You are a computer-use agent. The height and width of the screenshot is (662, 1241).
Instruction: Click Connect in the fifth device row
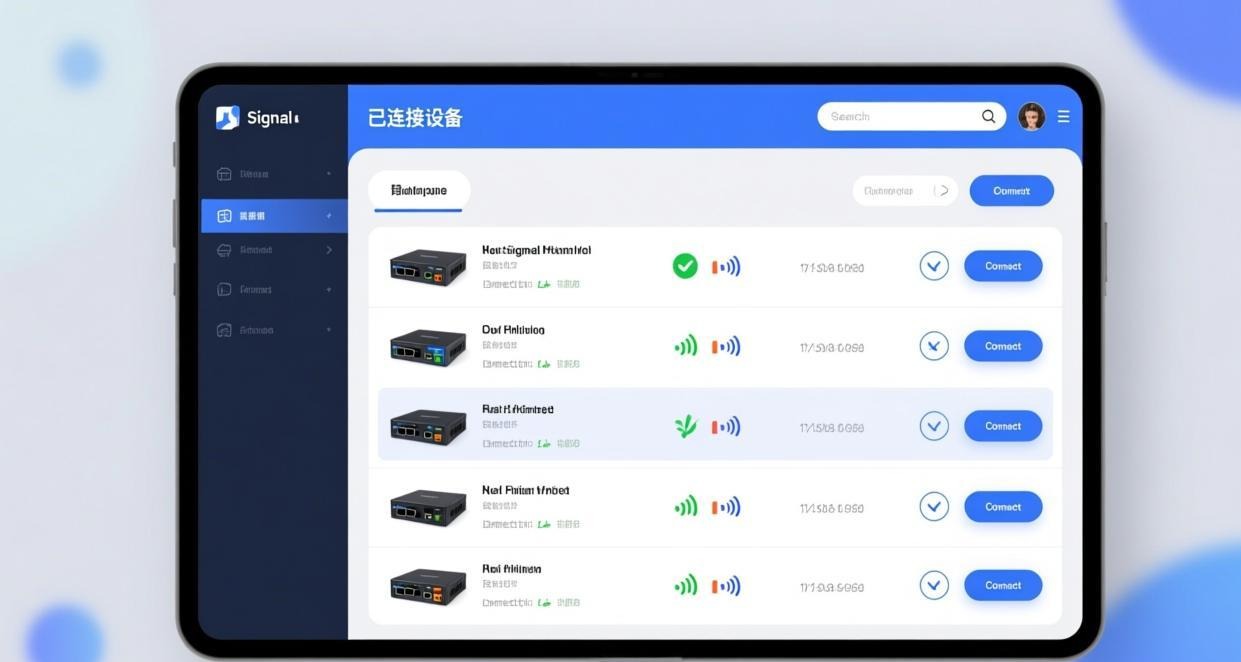point(1003,585)
